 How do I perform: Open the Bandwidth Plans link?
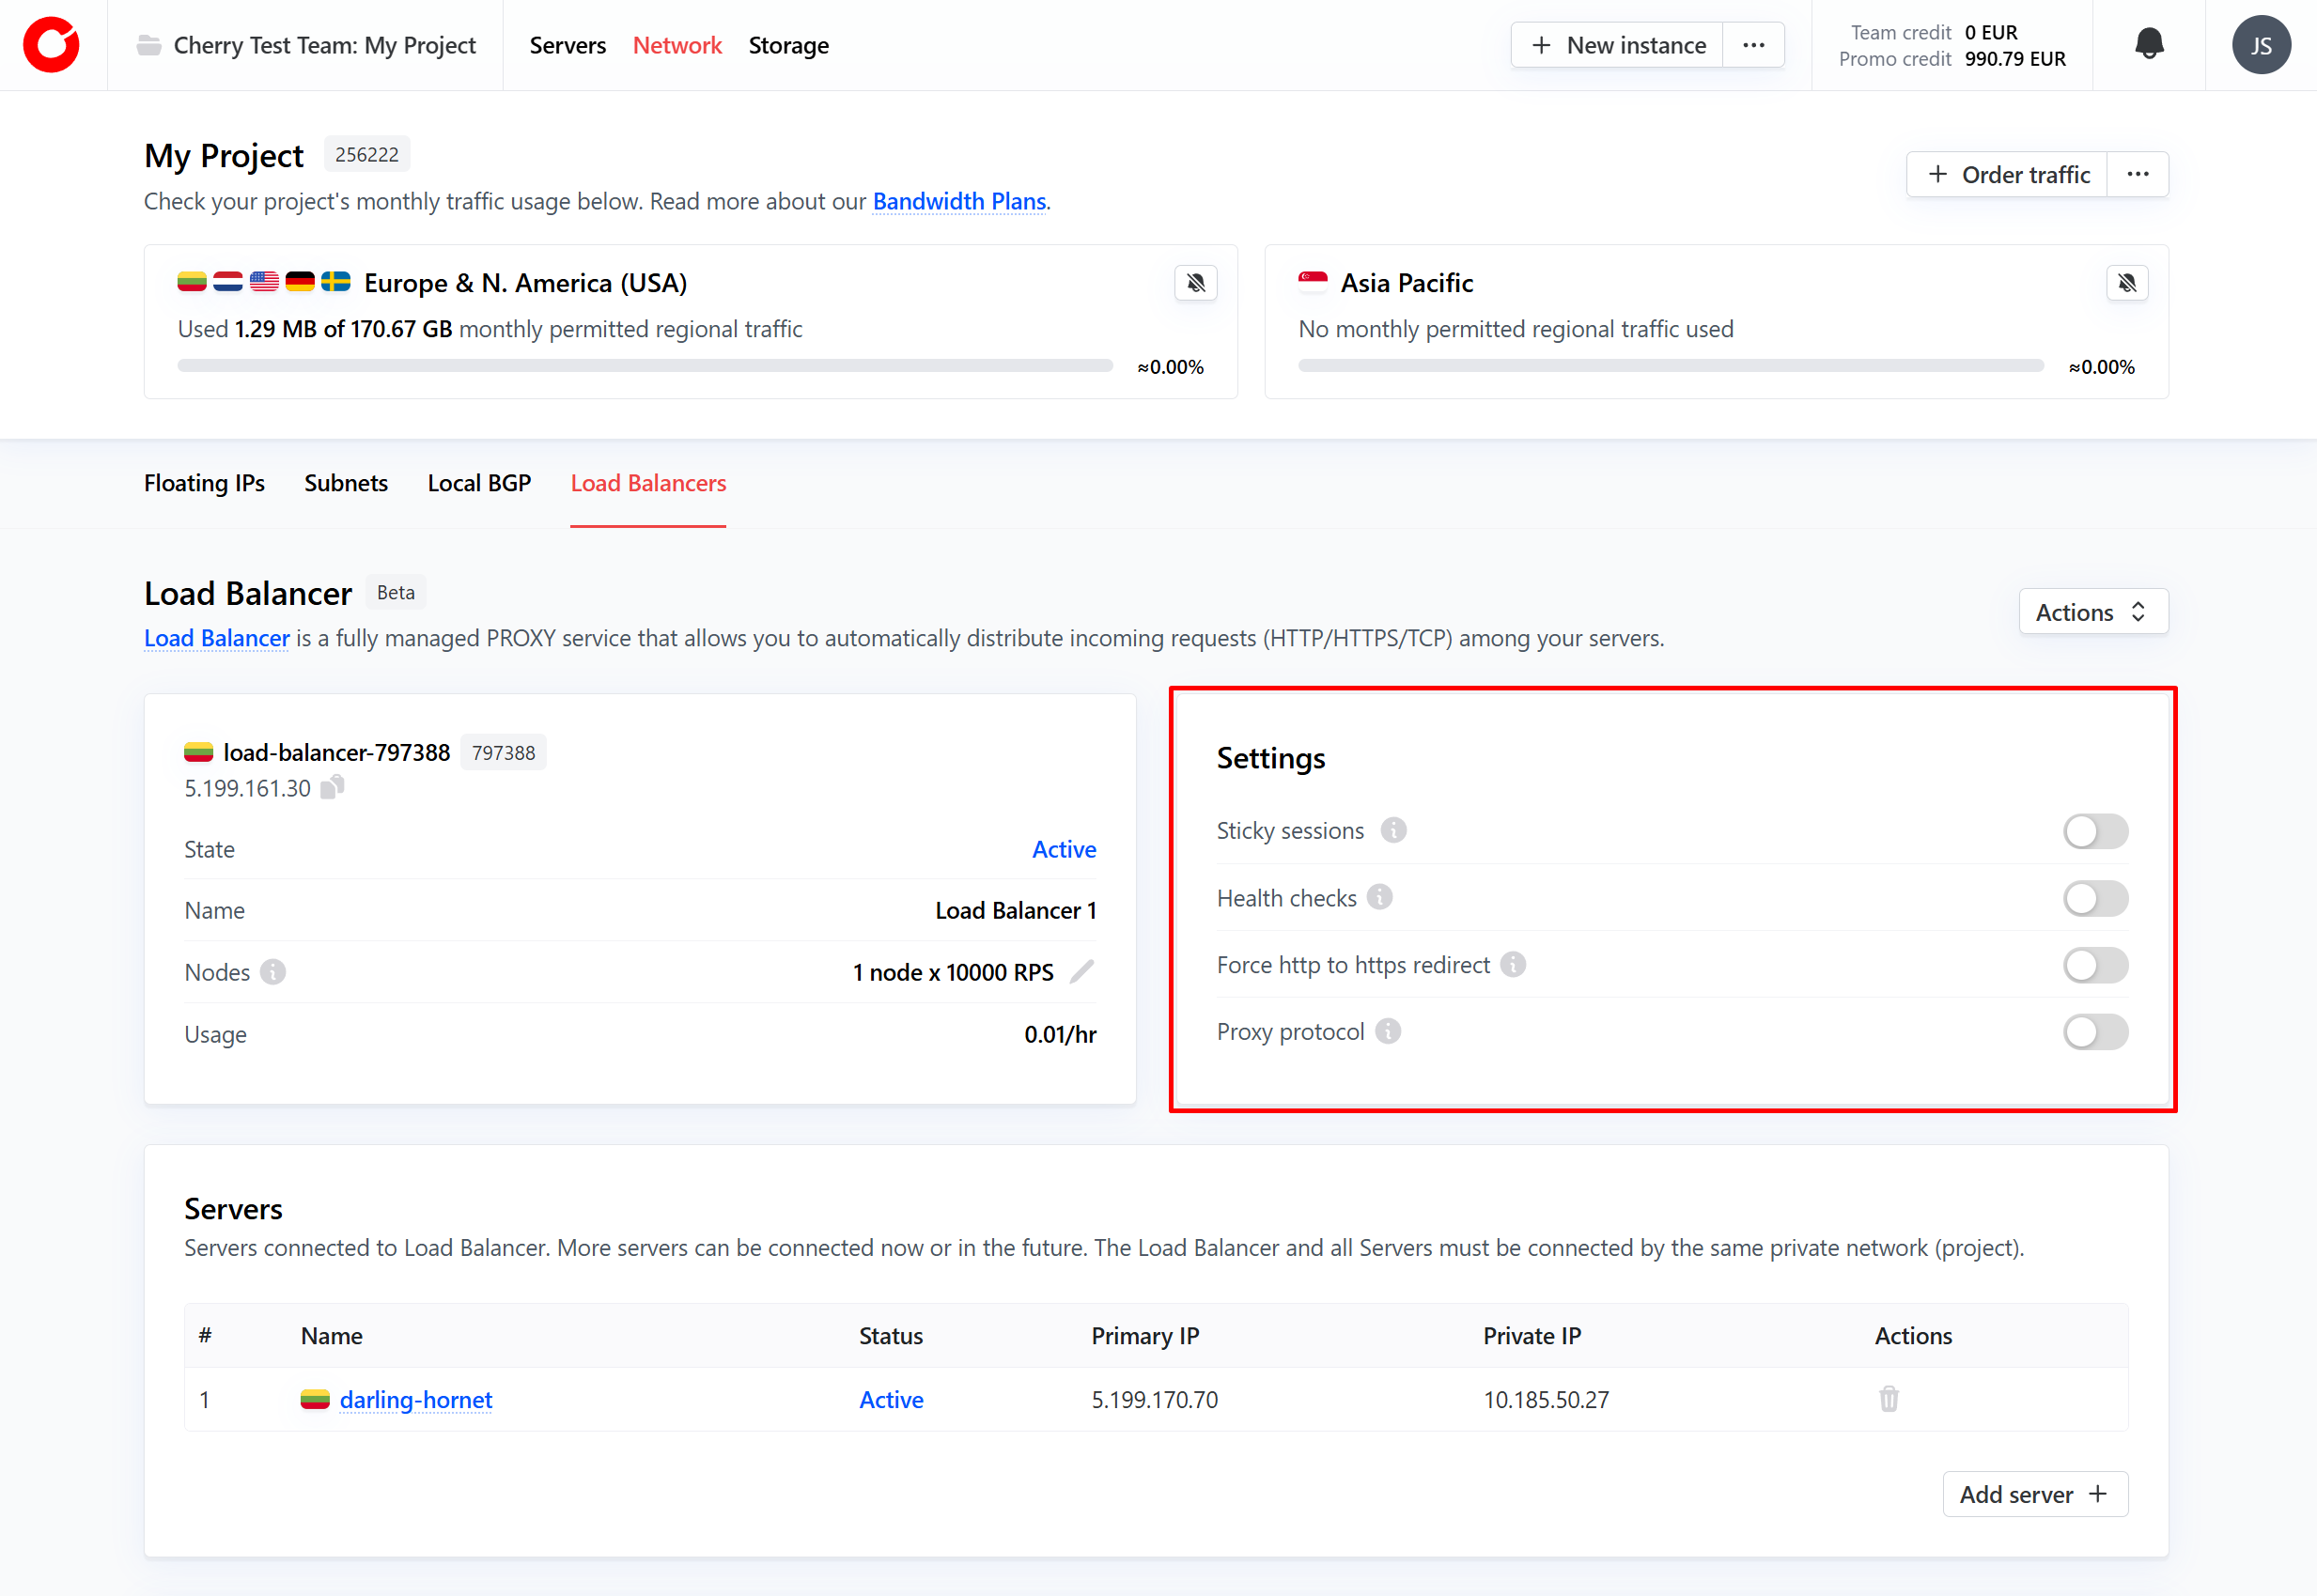click(958, 201)
